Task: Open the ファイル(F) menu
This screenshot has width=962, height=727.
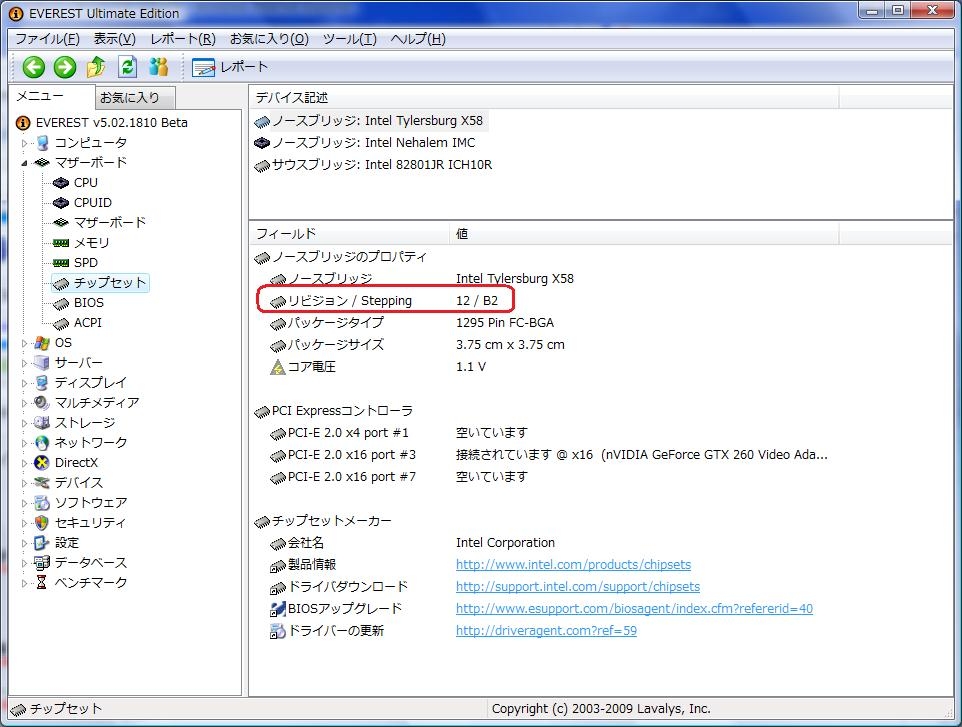Action: tap(47, 39)
